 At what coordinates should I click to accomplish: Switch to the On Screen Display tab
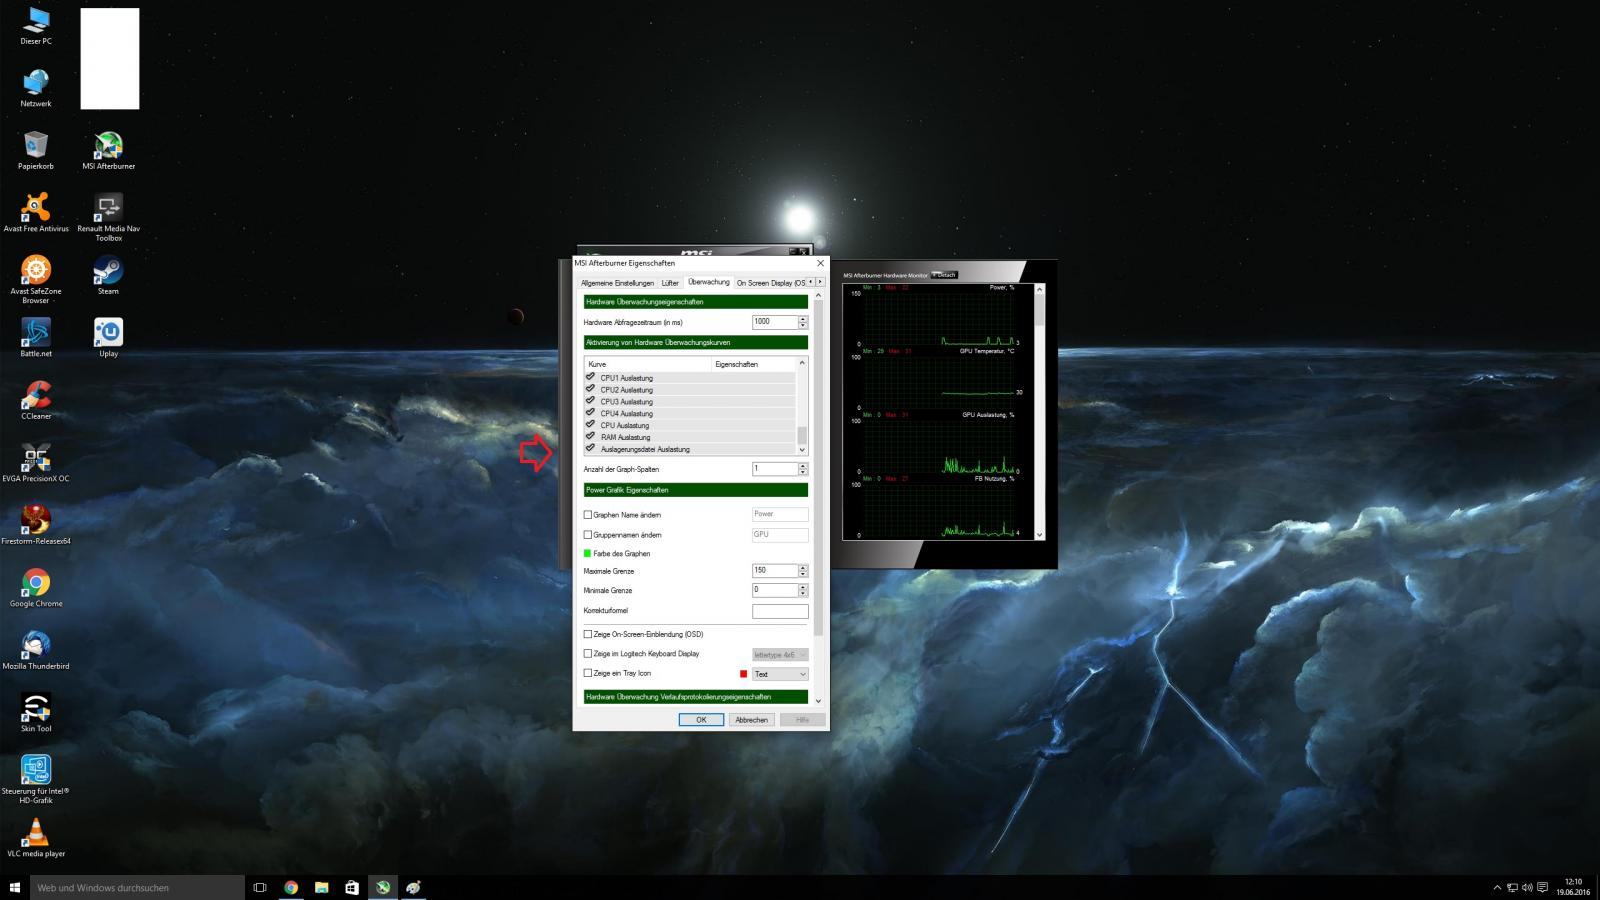click(770, 283)
